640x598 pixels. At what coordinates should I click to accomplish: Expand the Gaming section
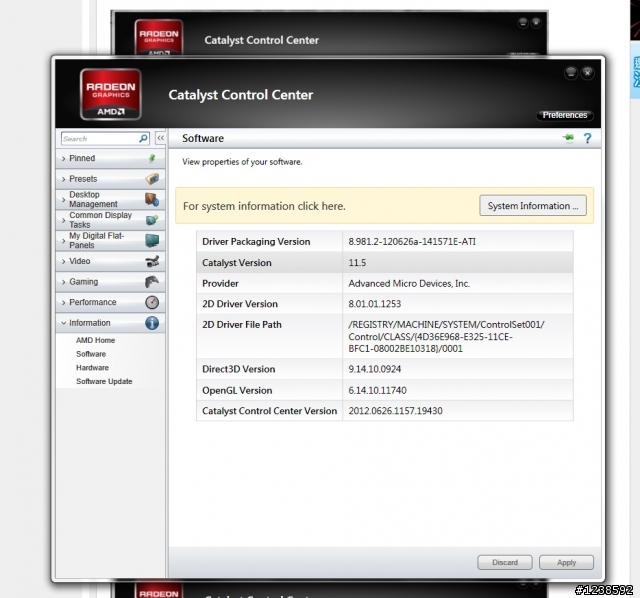tap(110, 282)
